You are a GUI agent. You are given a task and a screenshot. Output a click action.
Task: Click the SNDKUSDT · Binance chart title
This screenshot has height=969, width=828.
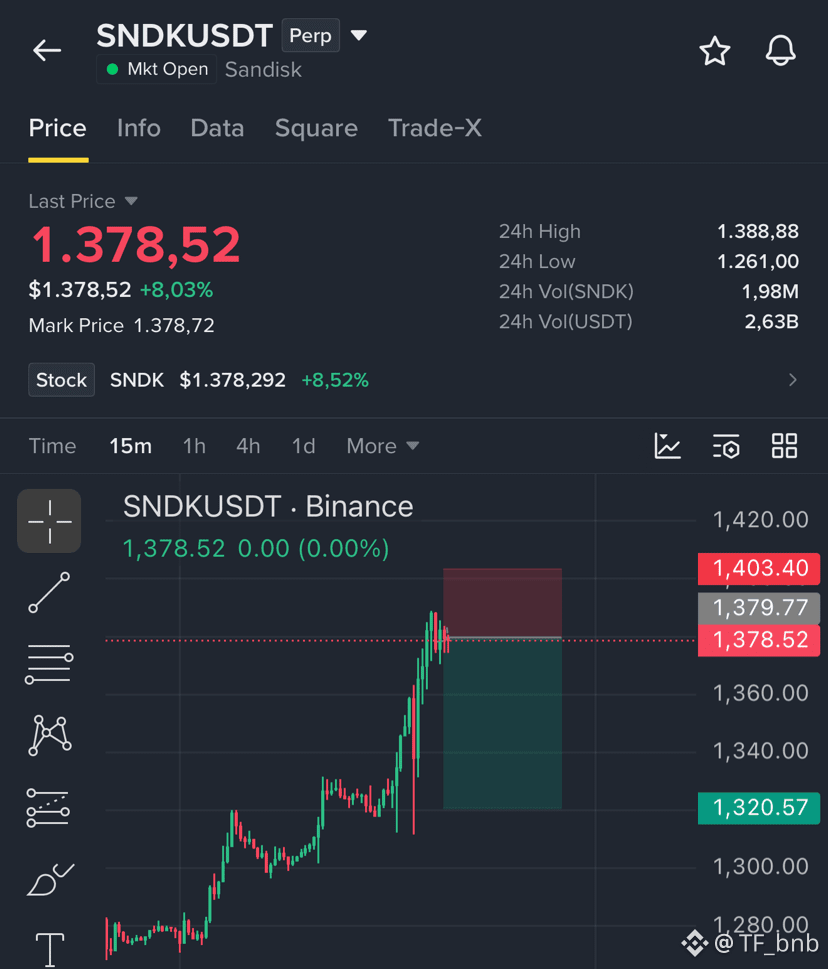(268, 507)
